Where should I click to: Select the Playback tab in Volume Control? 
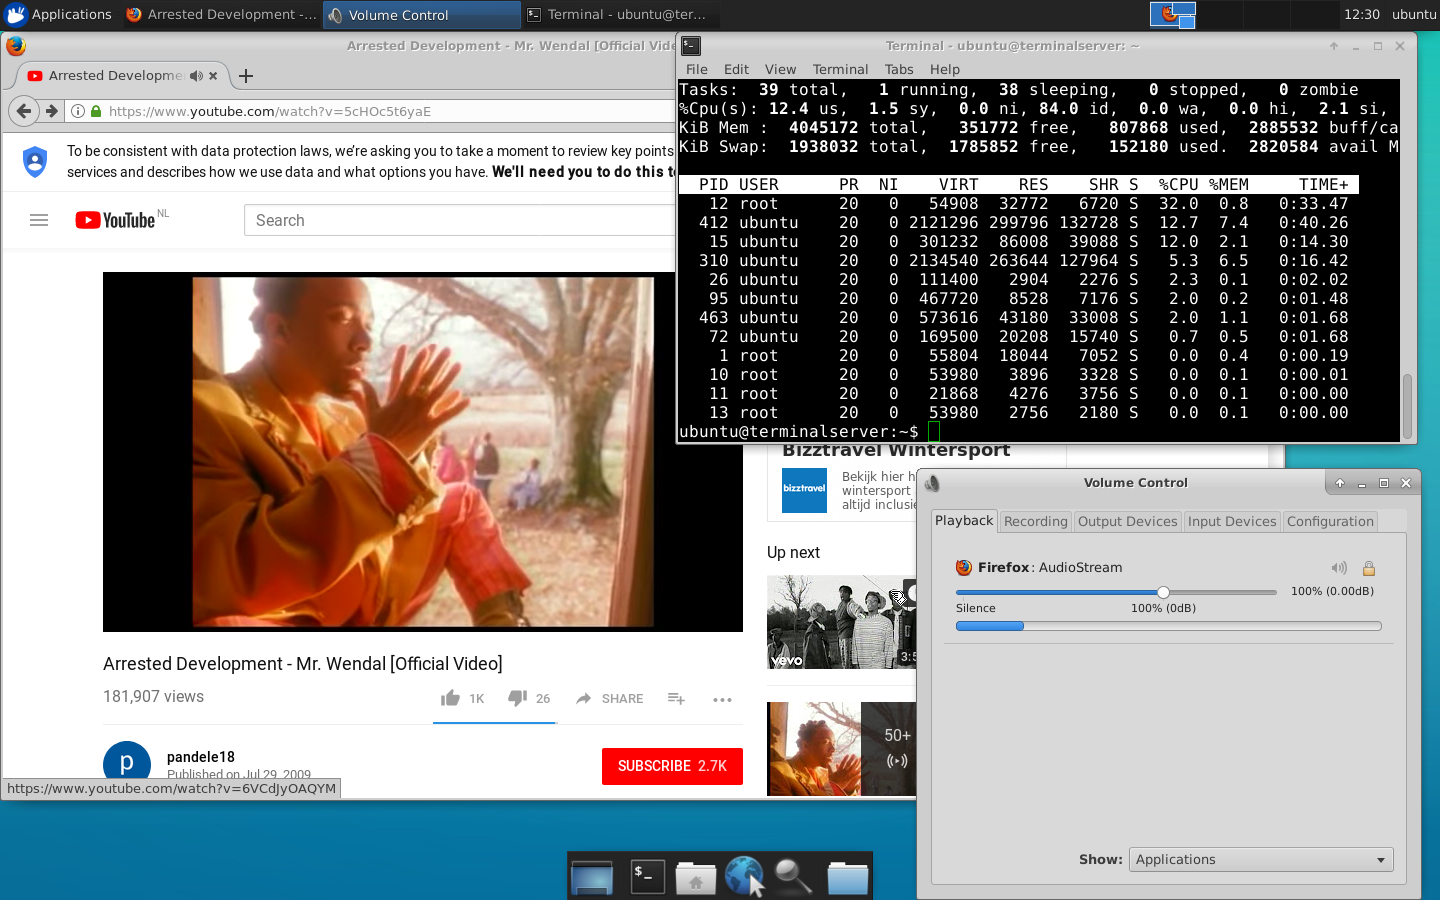[964, 520]
